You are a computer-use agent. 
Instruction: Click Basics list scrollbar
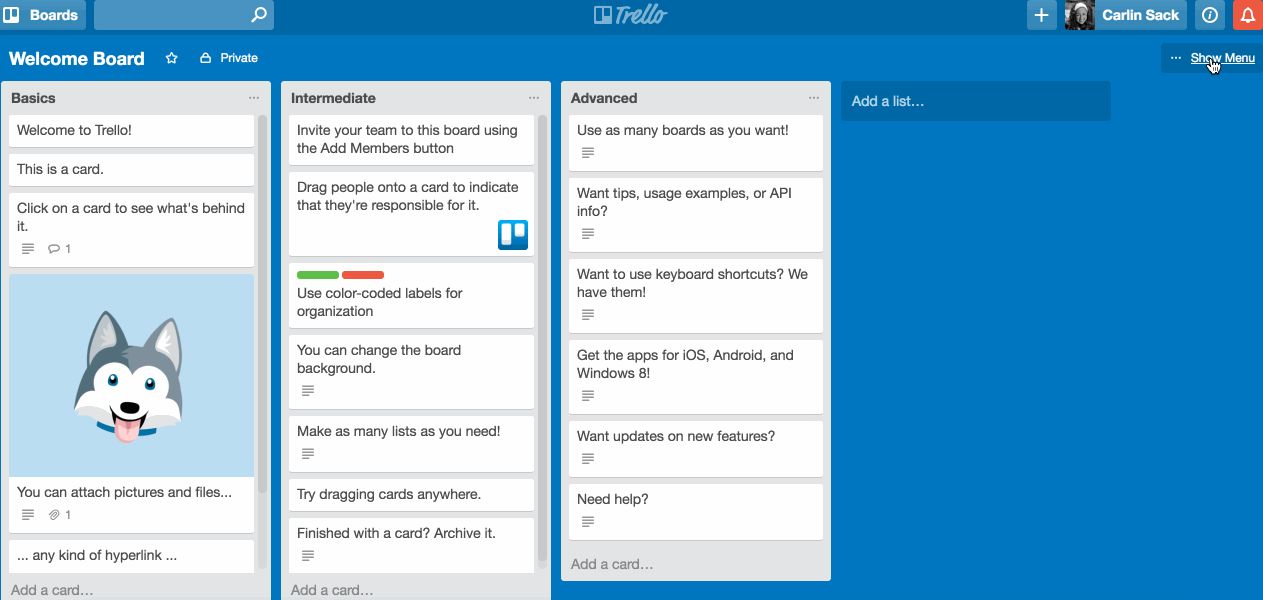(x=263, y=305)
